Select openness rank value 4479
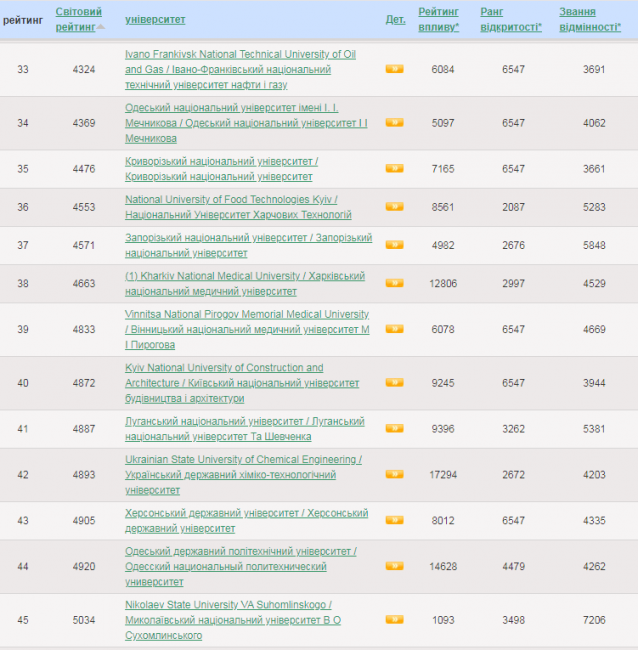 click(513, 566)
